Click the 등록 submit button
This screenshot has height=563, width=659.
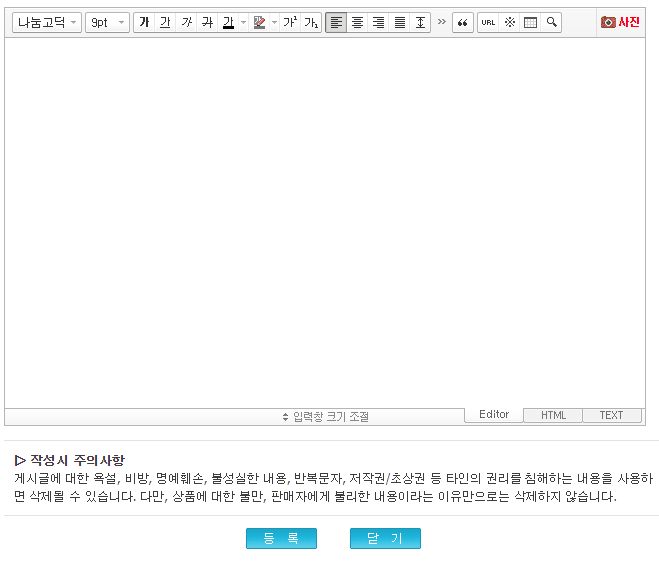tap(281, 538)
